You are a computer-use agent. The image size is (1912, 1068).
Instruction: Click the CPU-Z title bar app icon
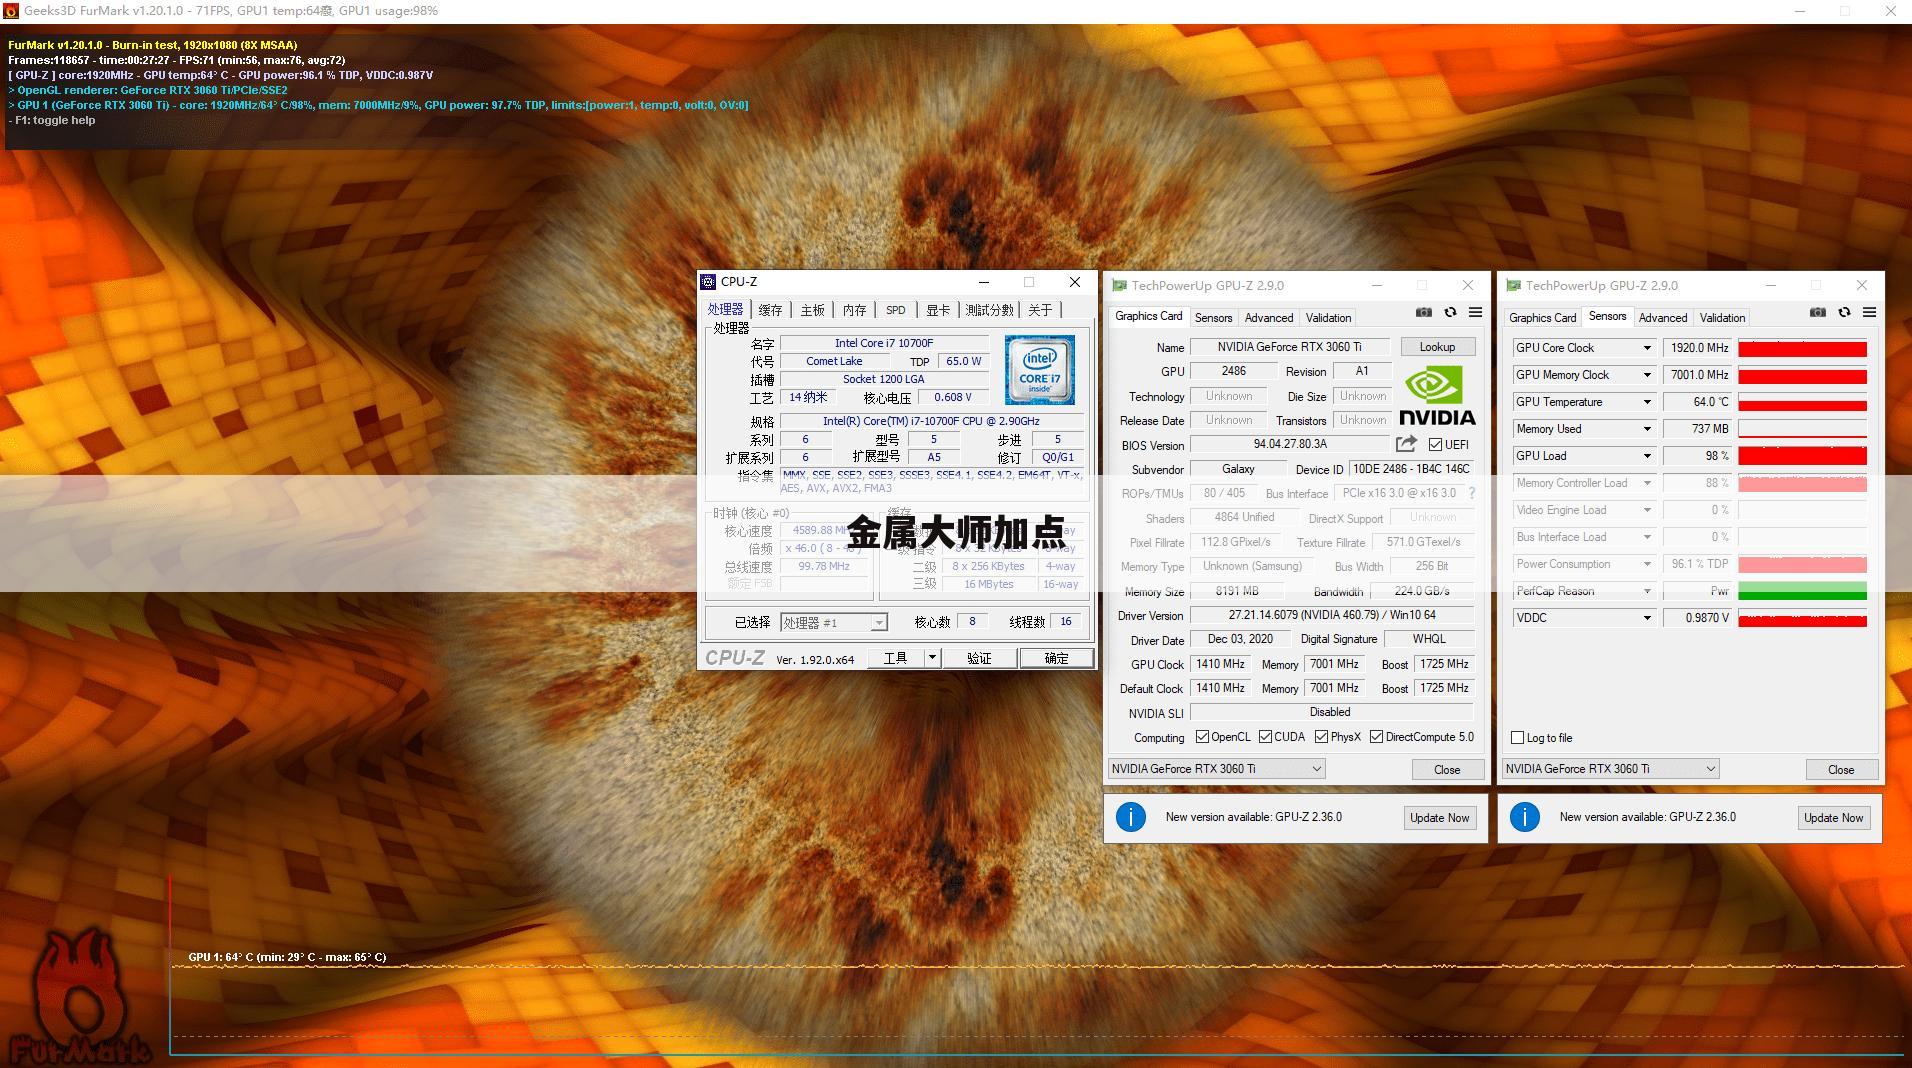click(x=708, y=282)
